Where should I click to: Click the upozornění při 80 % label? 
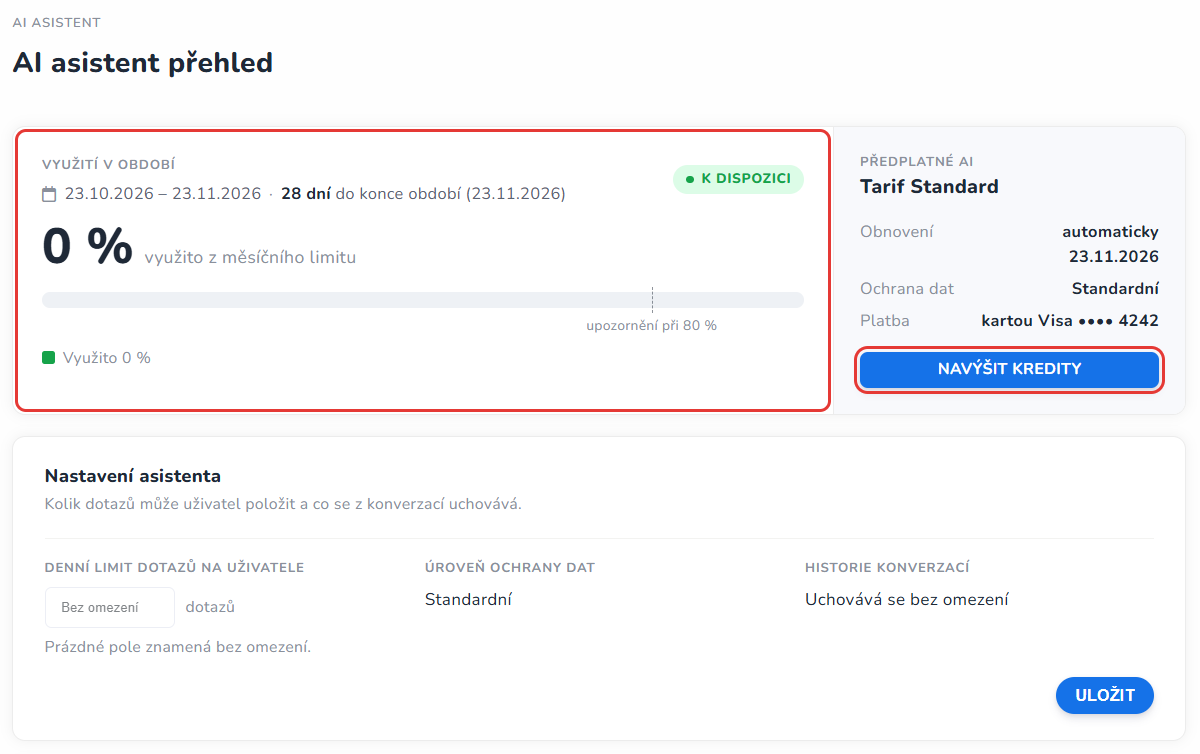652,325
